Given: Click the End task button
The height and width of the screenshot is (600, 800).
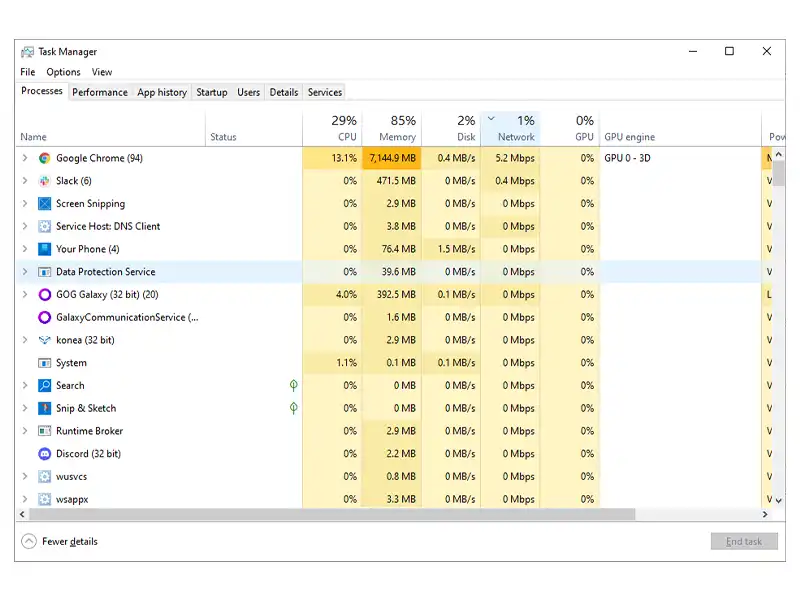Looking at the screenshot, I should 744,541.
